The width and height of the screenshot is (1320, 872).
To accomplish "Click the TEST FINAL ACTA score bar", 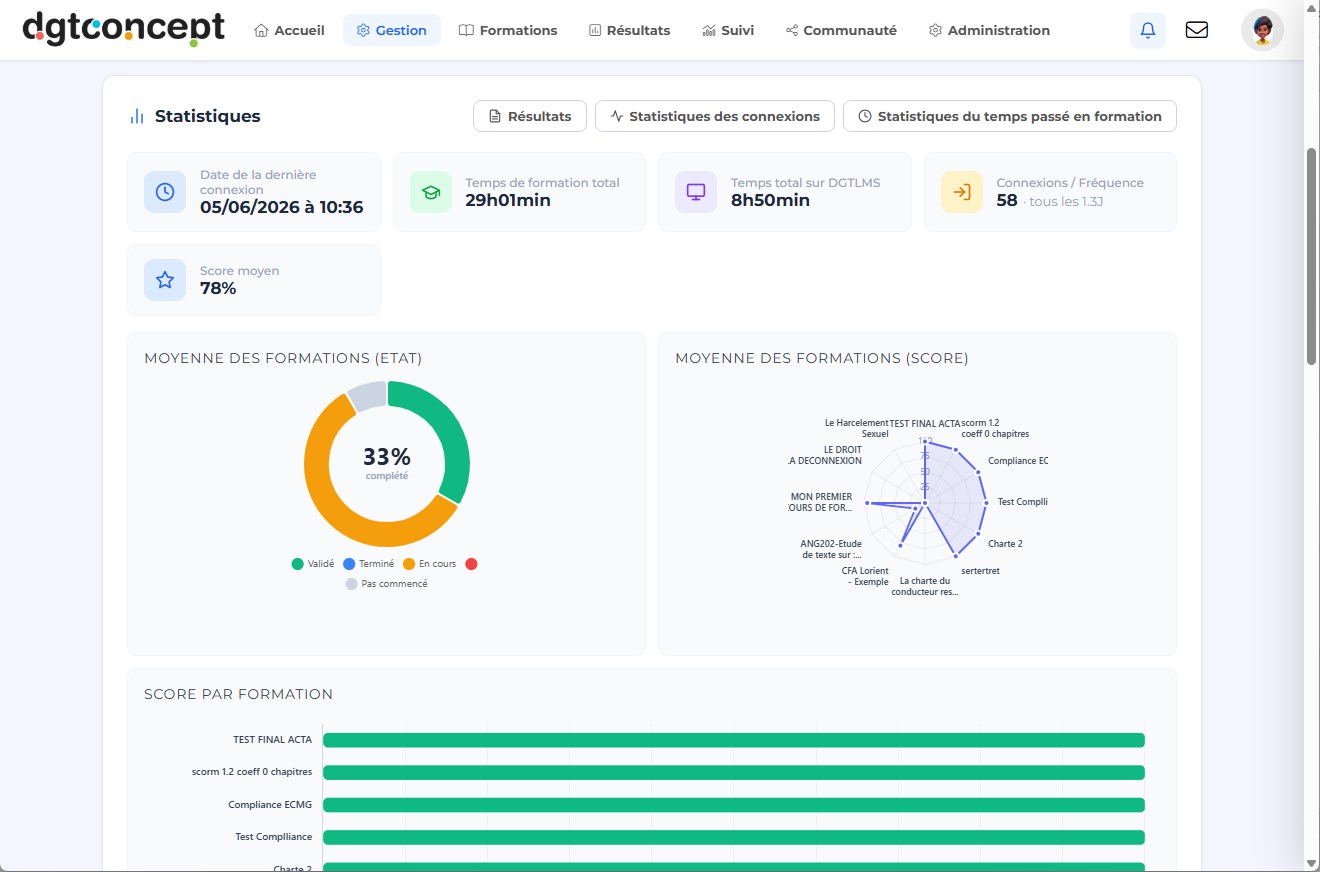I will [x=733, y=740].
